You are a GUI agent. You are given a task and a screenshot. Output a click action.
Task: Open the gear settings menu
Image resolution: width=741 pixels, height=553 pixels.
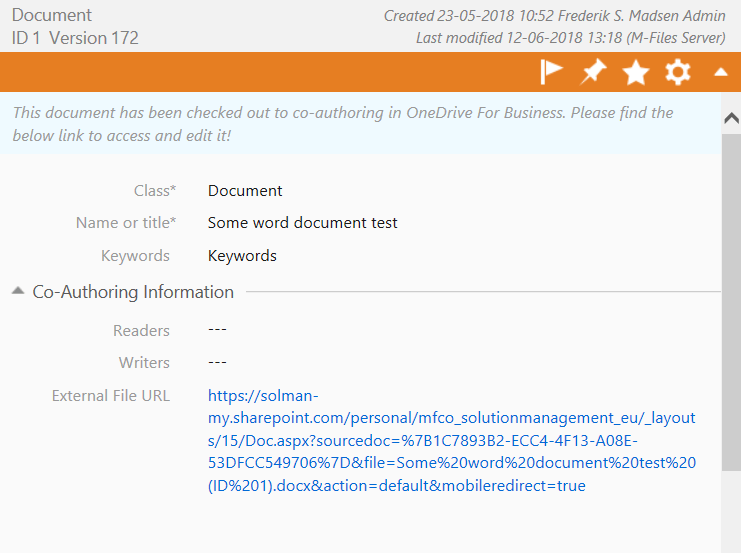click(678, 72)
